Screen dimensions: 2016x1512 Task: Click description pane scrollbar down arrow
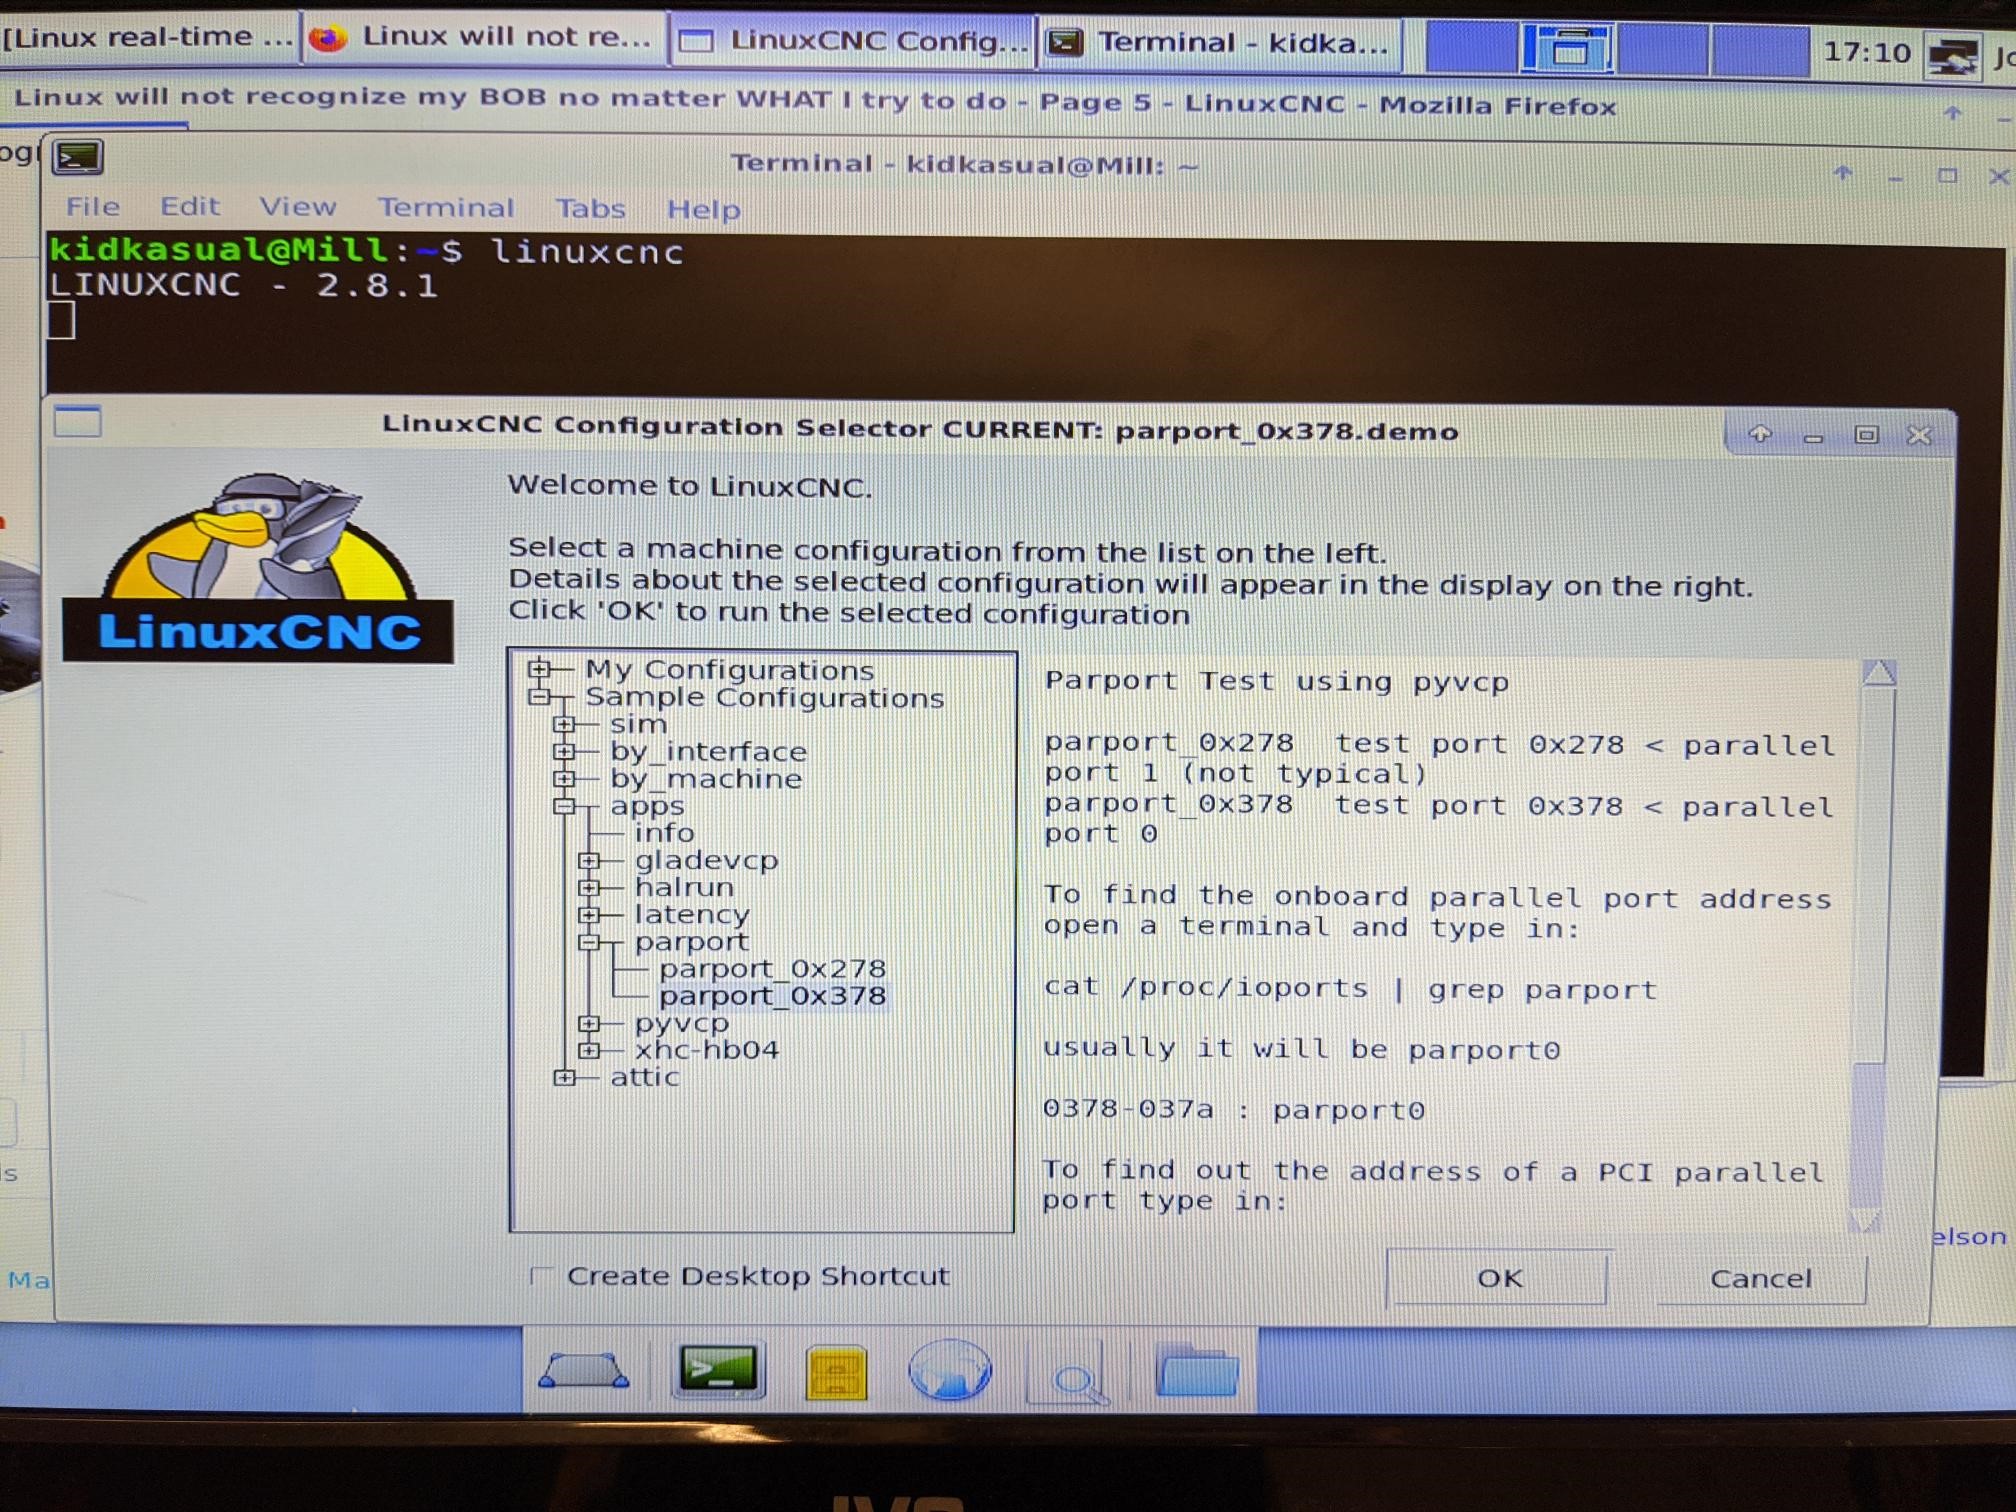click(x=1866, y=1221)
